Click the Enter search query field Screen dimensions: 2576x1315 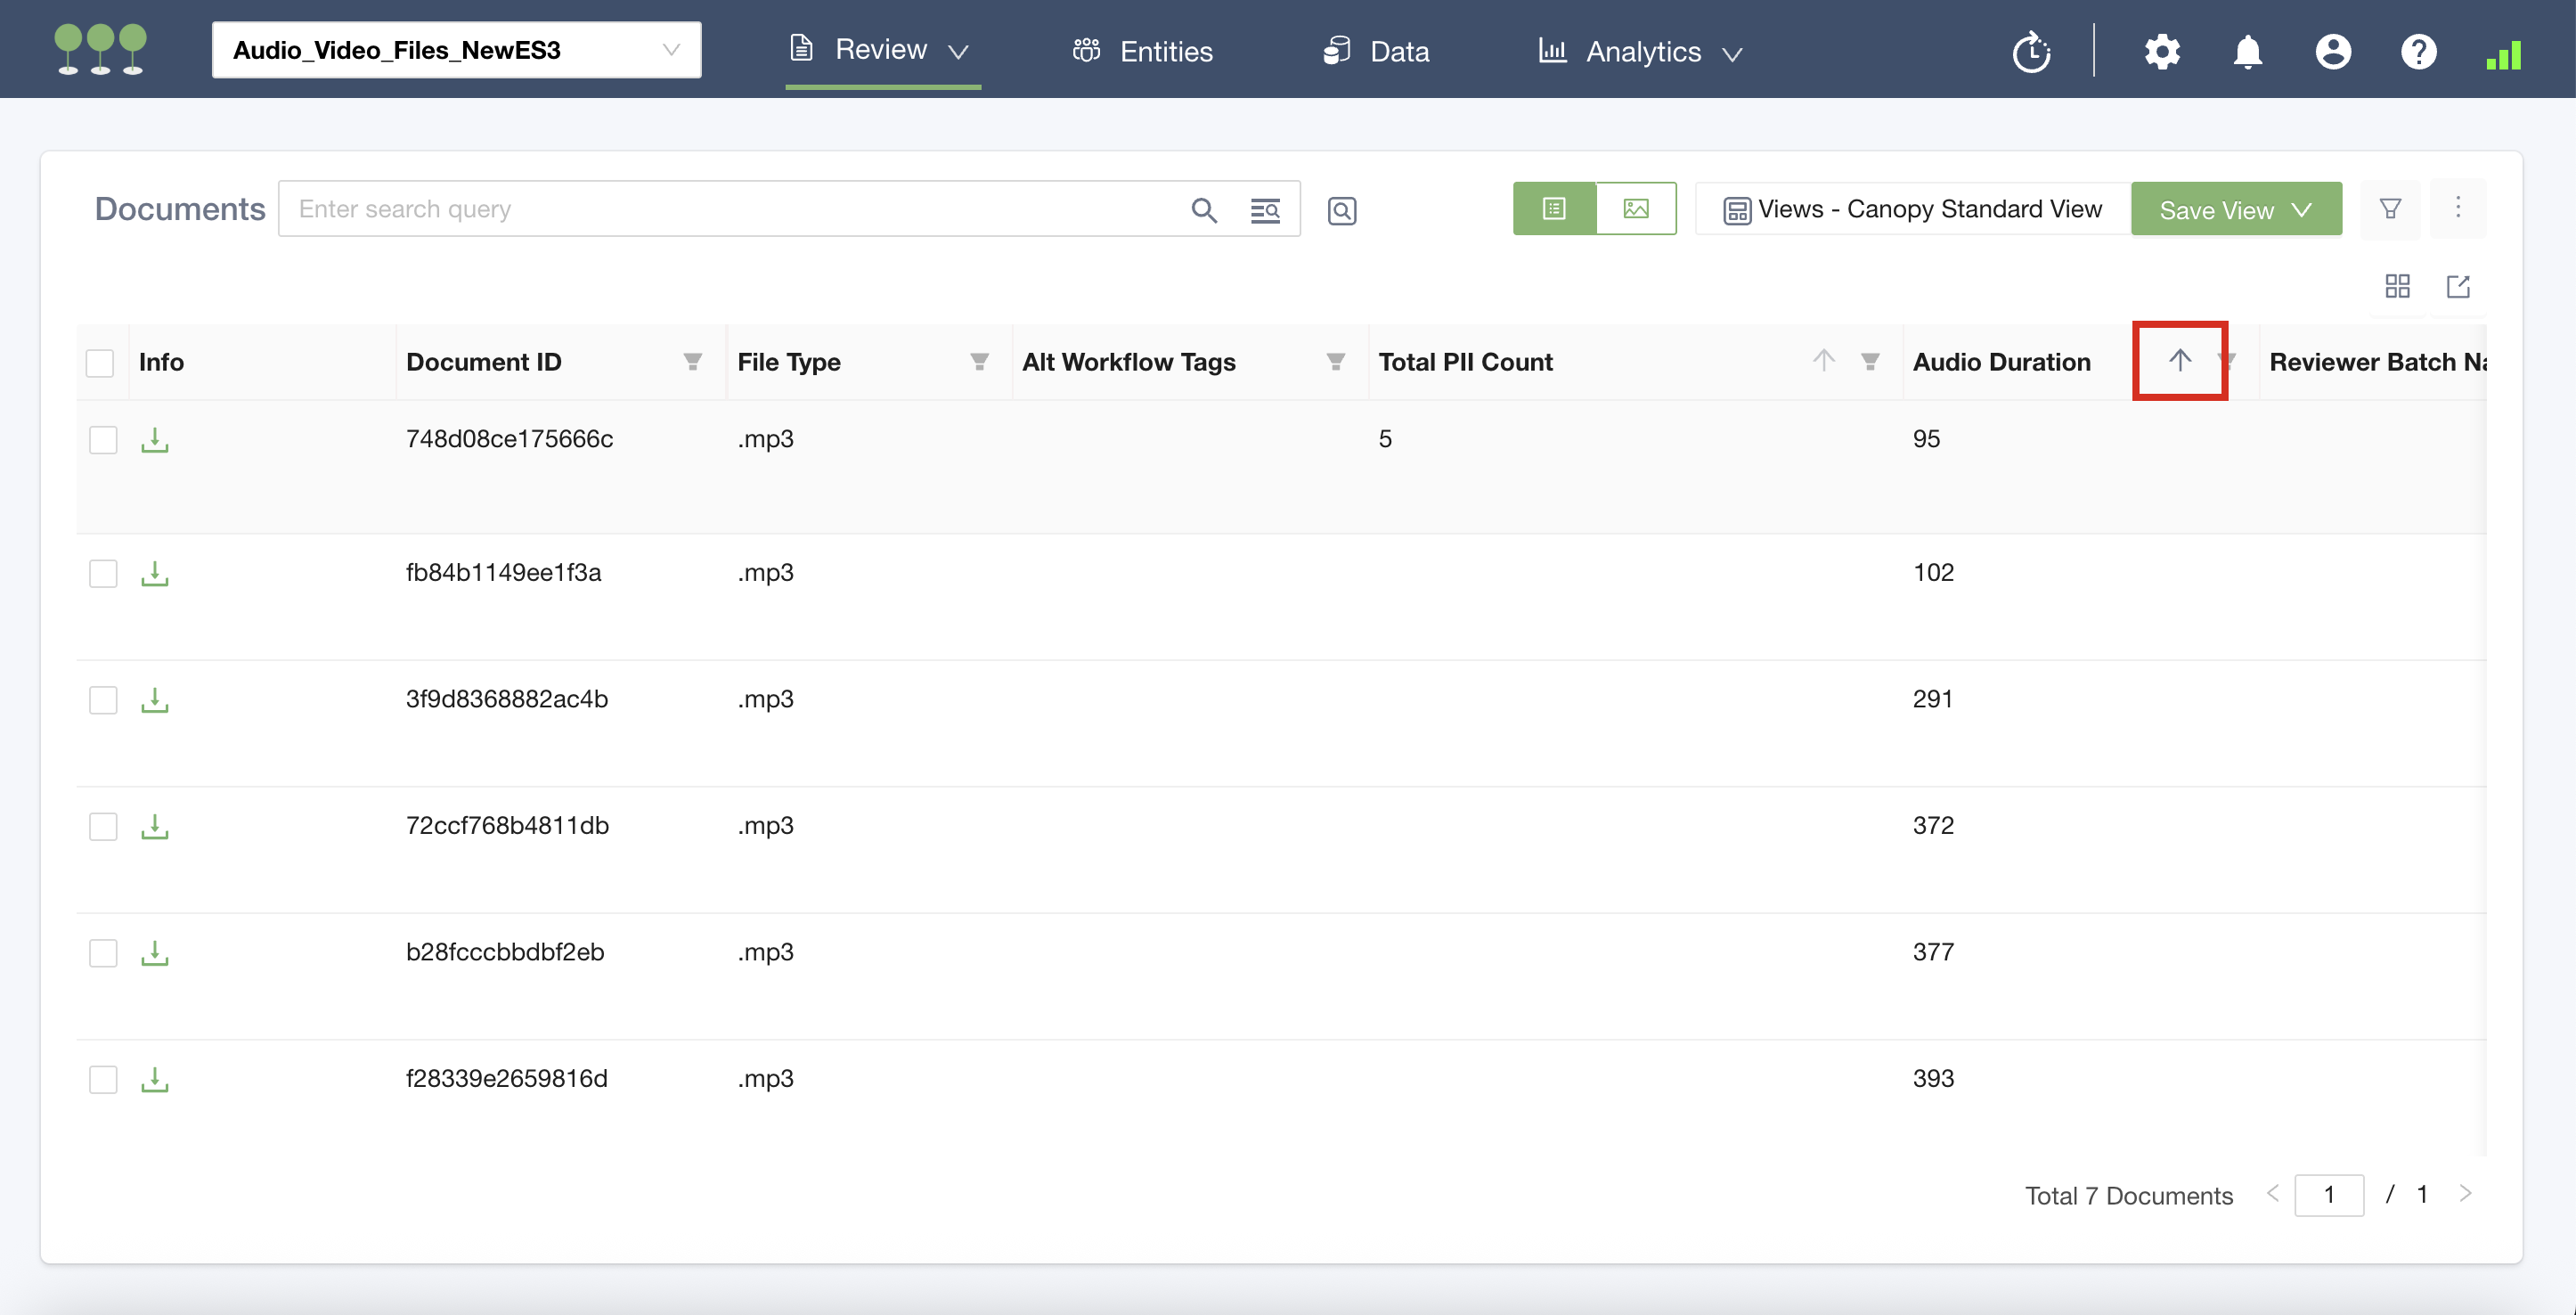[735, 209]
